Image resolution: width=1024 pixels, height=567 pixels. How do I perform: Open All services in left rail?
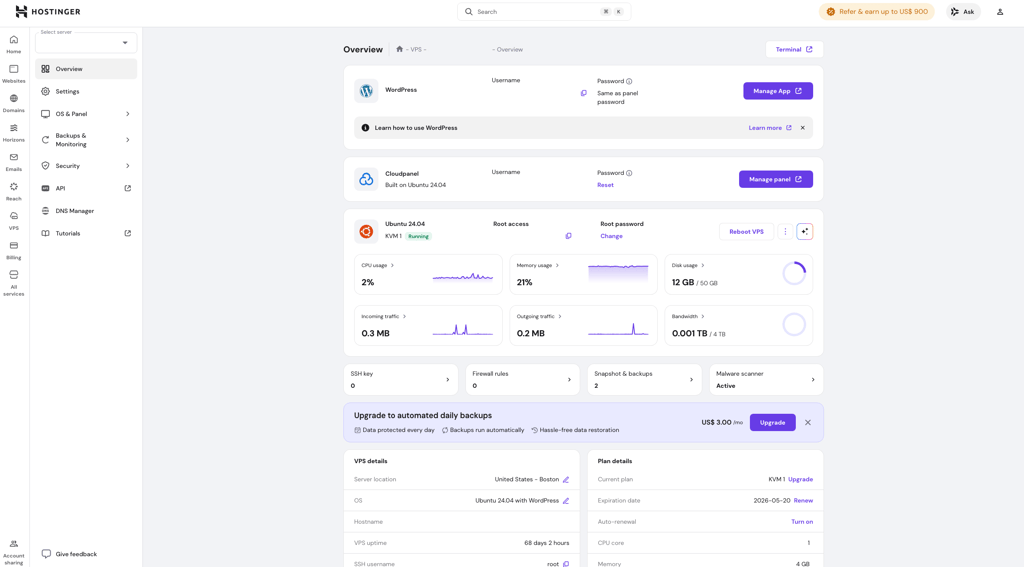click(x=14, y=283)
